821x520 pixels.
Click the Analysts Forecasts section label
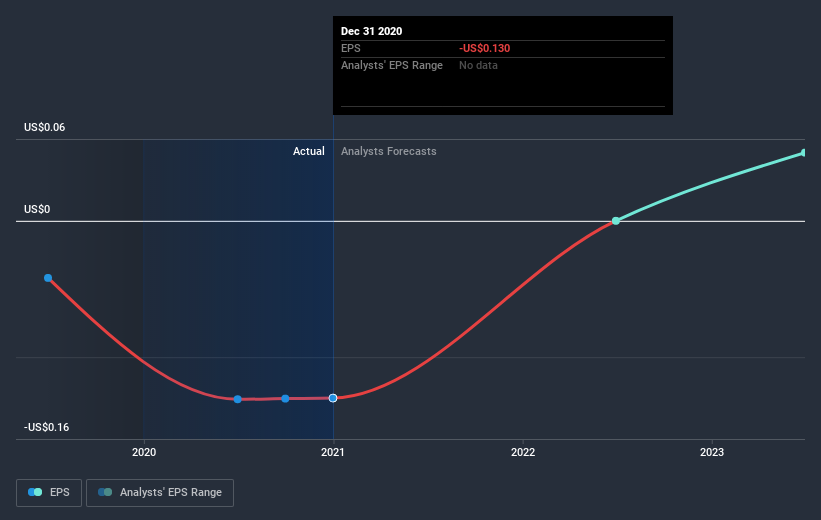tap(389, 151)
